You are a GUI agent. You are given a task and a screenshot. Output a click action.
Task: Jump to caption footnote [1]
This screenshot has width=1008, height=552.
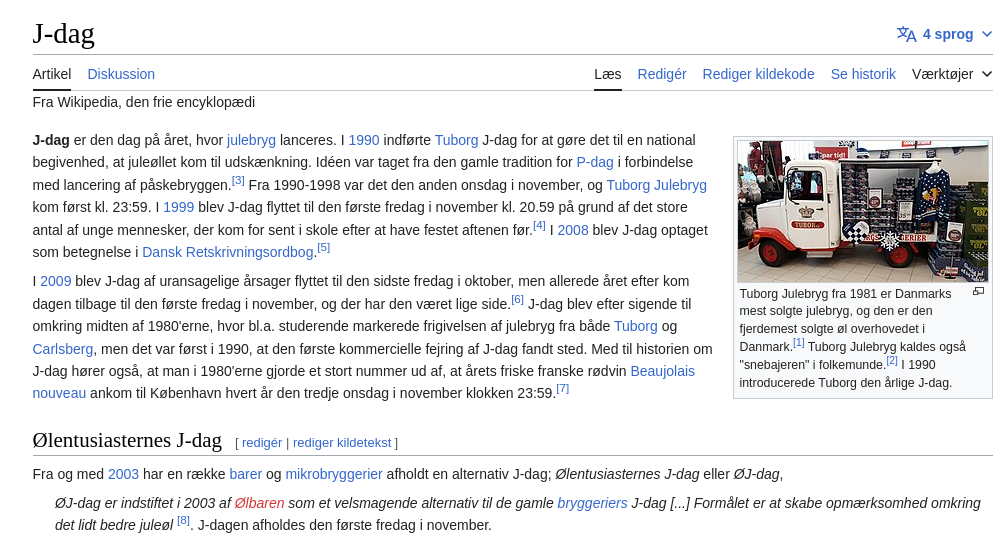coord(798,343)
